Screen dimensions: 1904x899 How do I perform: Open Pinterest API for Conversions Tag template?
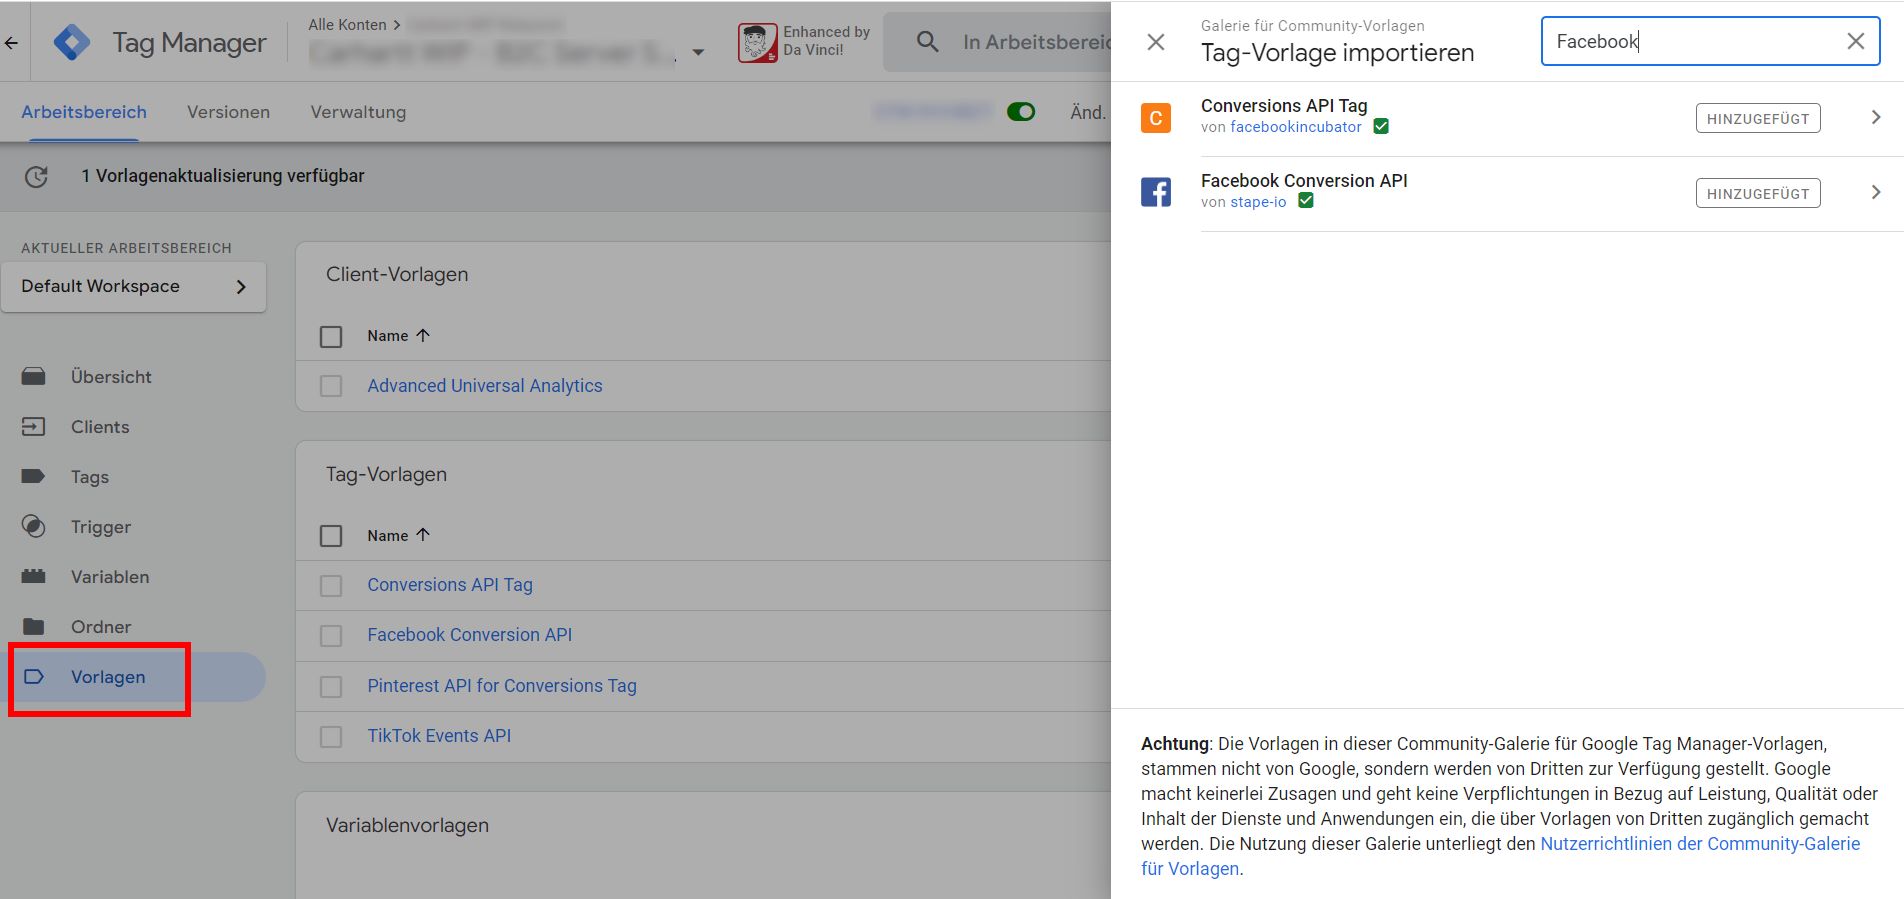tap(502, 686)
